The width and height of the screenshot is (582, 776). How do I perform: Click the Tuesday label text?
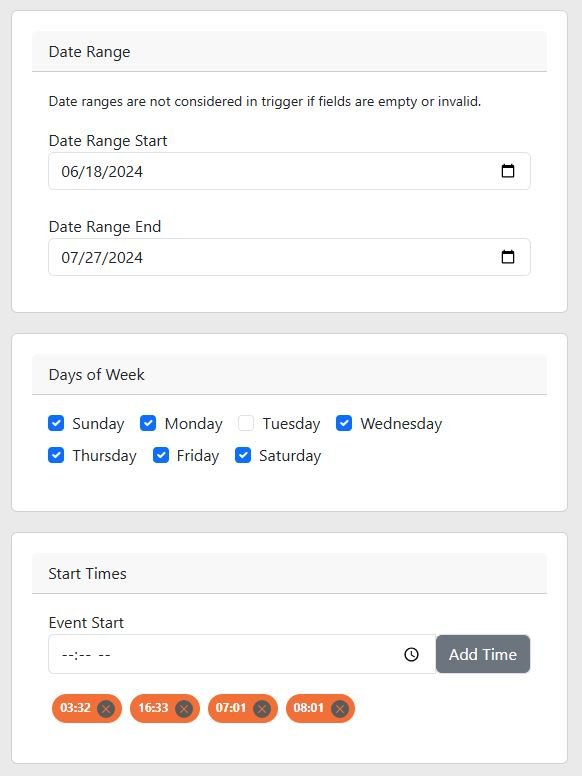(291, 424)
